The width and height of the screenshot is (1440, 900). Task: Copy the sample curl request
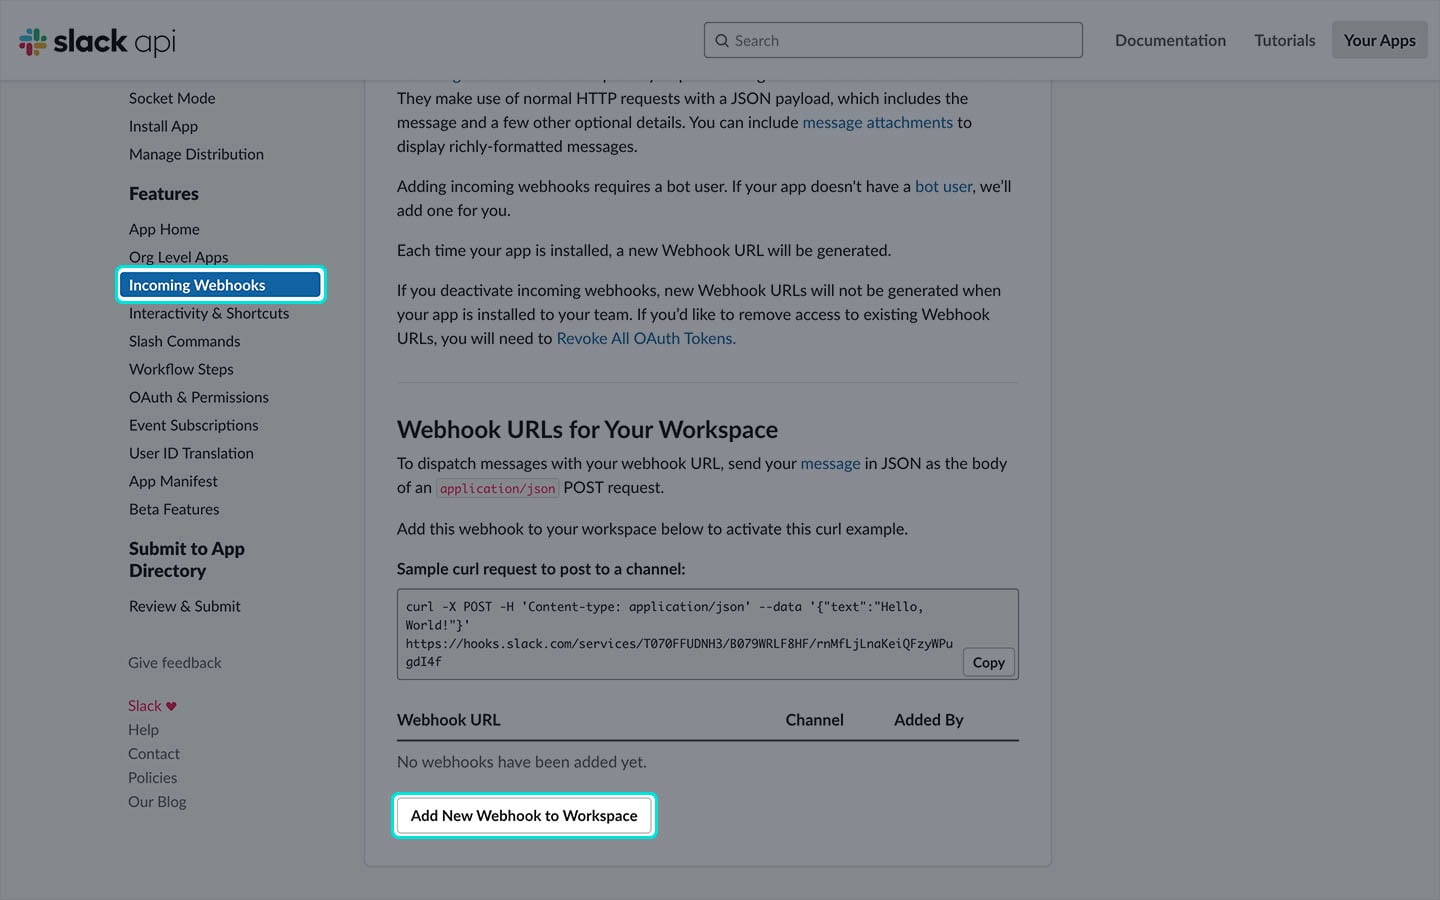point(988,662)
